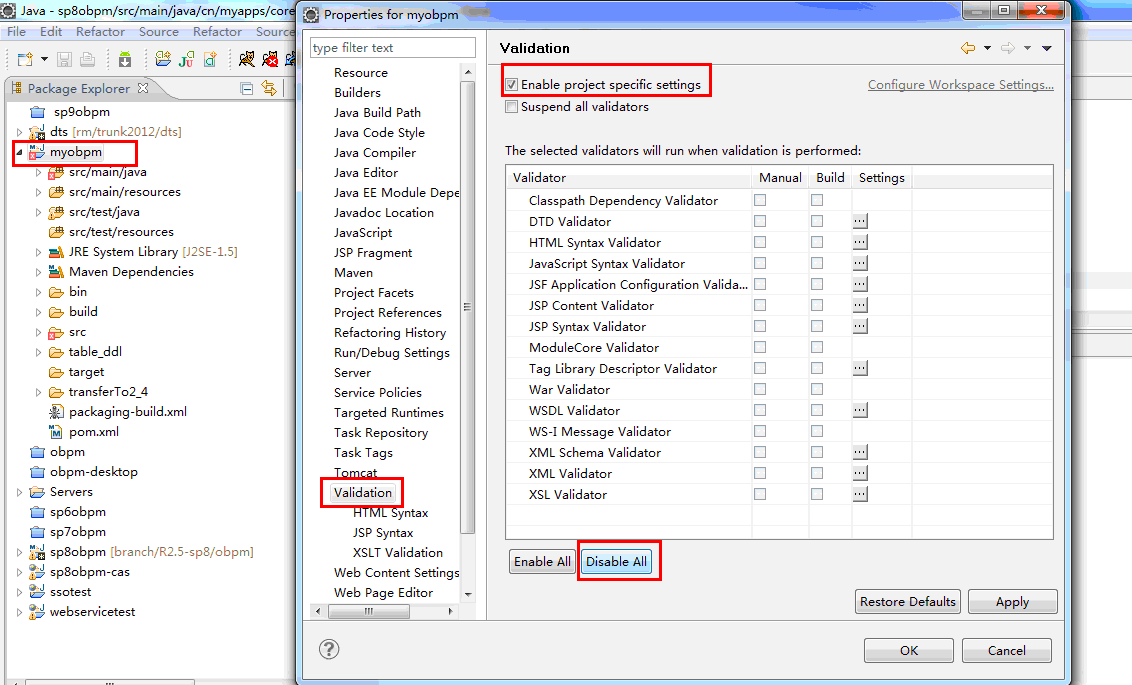The width and height of the screenshot is (1132, 685).
Task: Open Configure Workspace Settings link
Action: [x=960, y=84]
